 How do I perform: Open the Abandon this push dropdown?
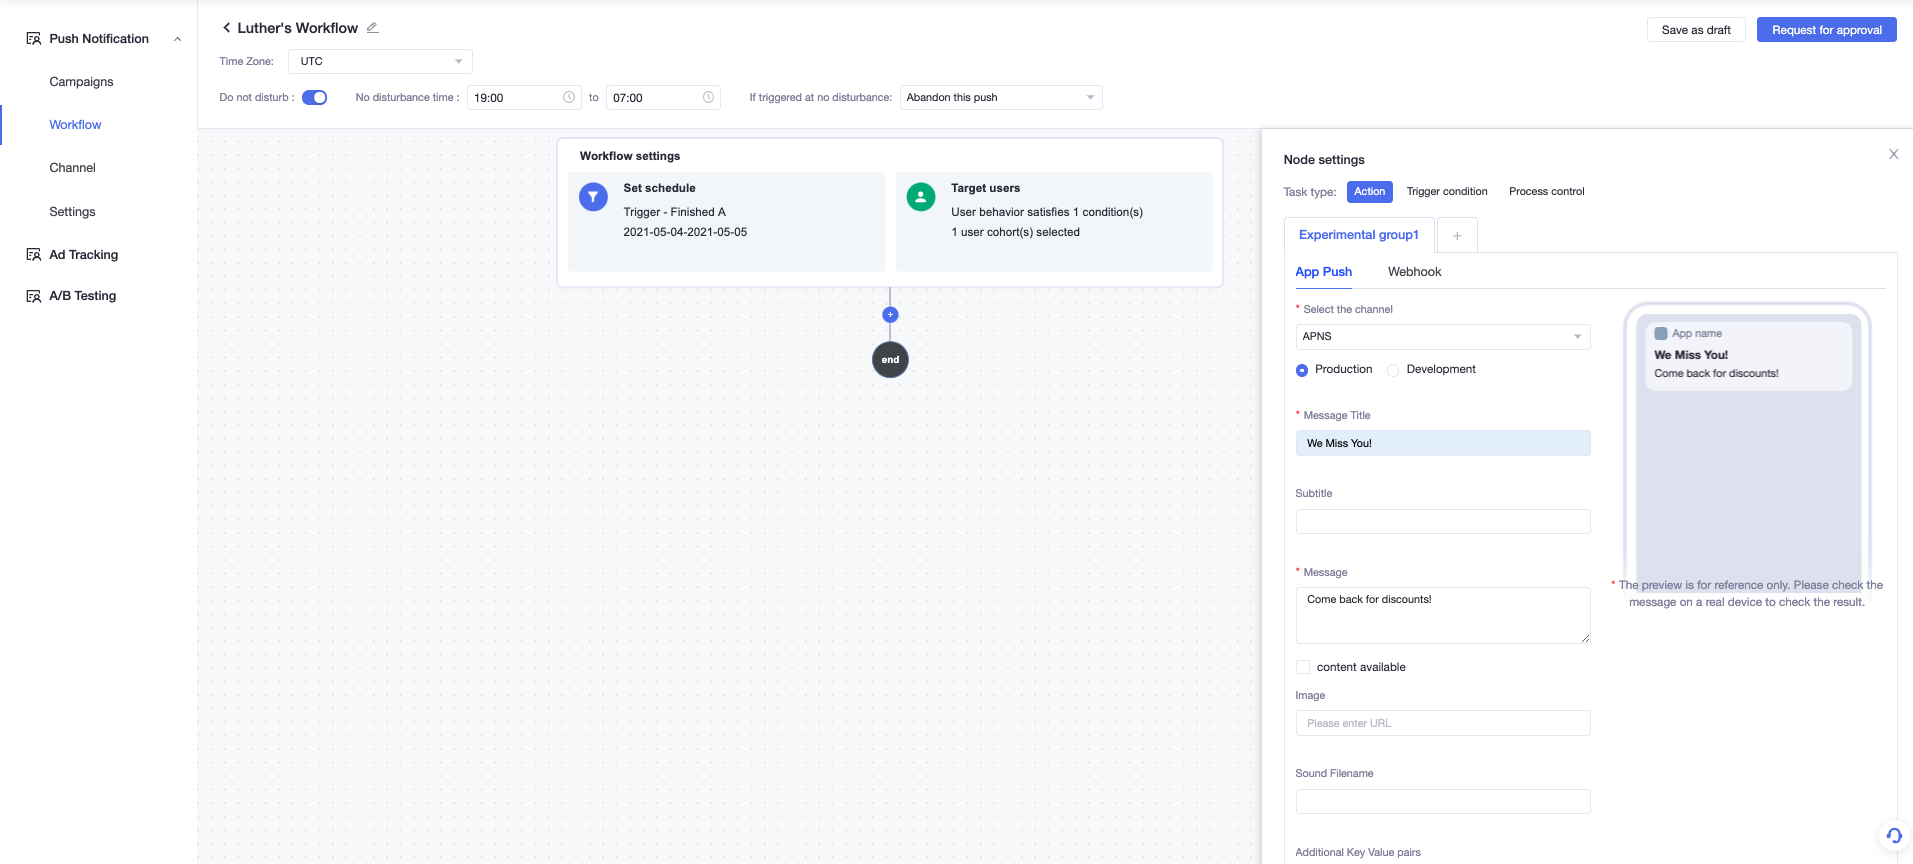pos(1001,97)
